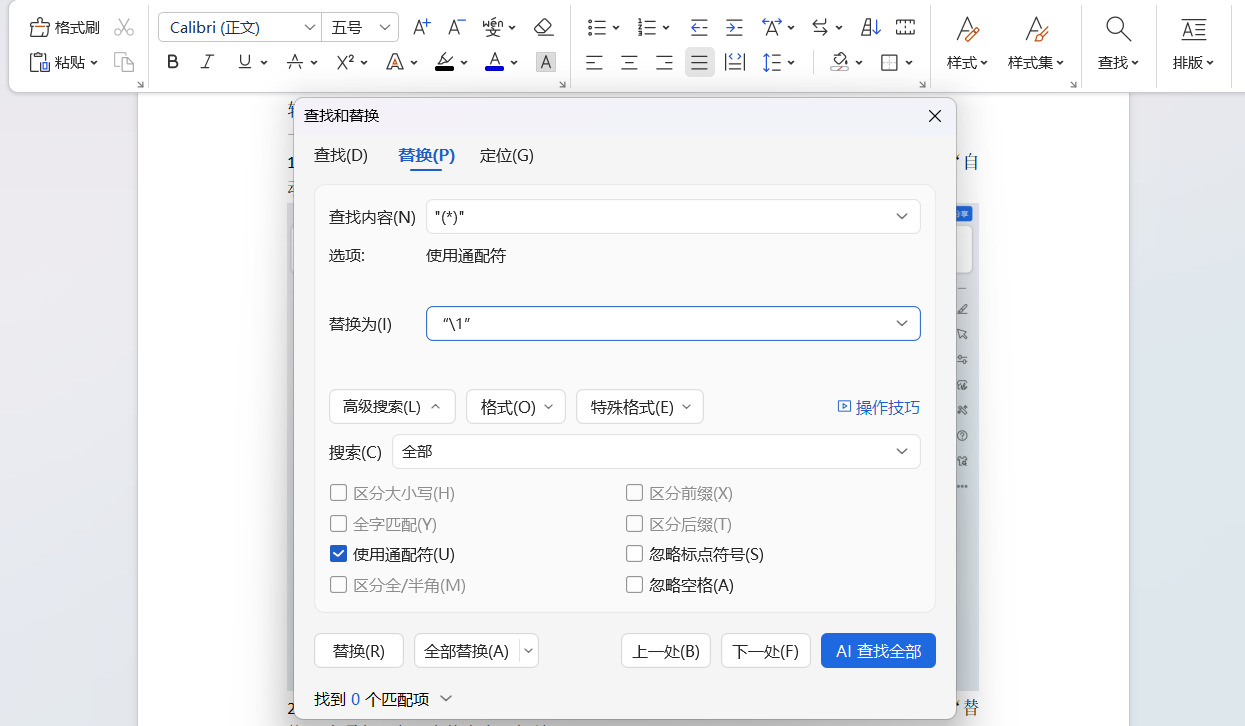Expand the Format(O) dropdown button
The width and height of the screenshot is (1245, 726).
(x=516, y=407)
